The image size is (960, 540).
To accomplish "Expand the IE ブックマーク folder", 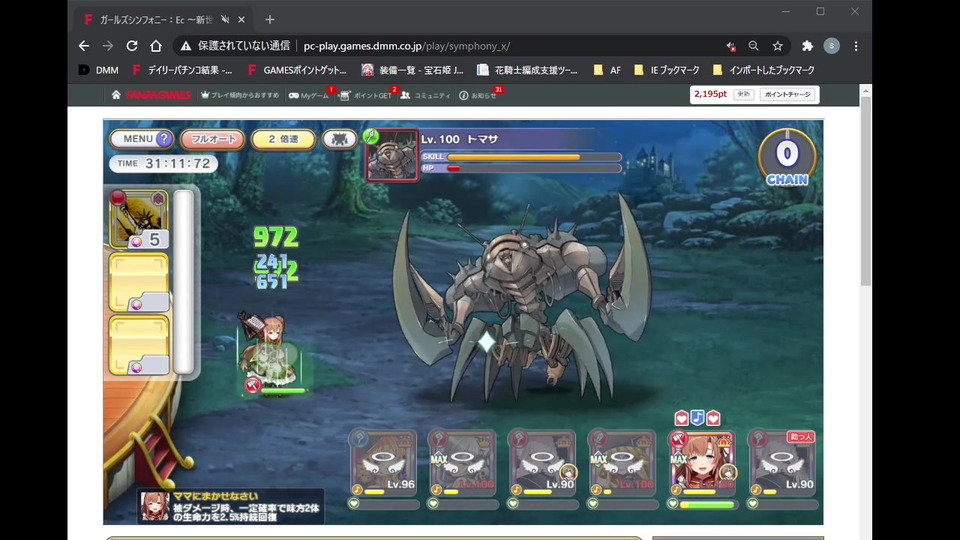I will (x=666, y=70).
